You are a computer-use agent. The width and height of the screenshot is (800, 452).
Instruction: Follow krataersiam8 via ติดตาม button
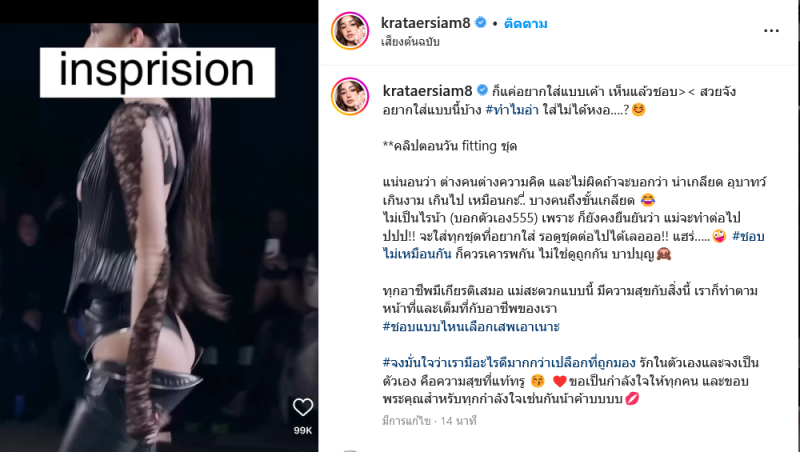[x=526, y=23]
